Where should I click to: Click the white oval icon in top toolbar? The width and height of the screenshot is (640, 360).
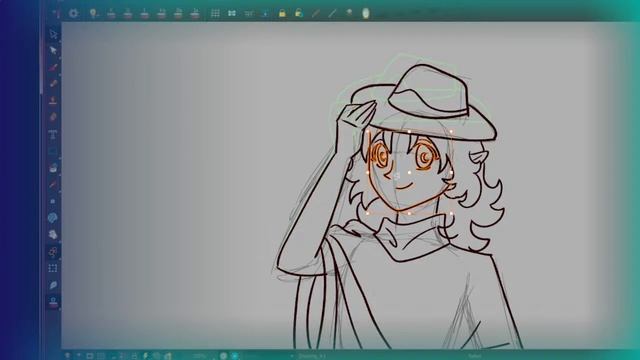(366, 13)
